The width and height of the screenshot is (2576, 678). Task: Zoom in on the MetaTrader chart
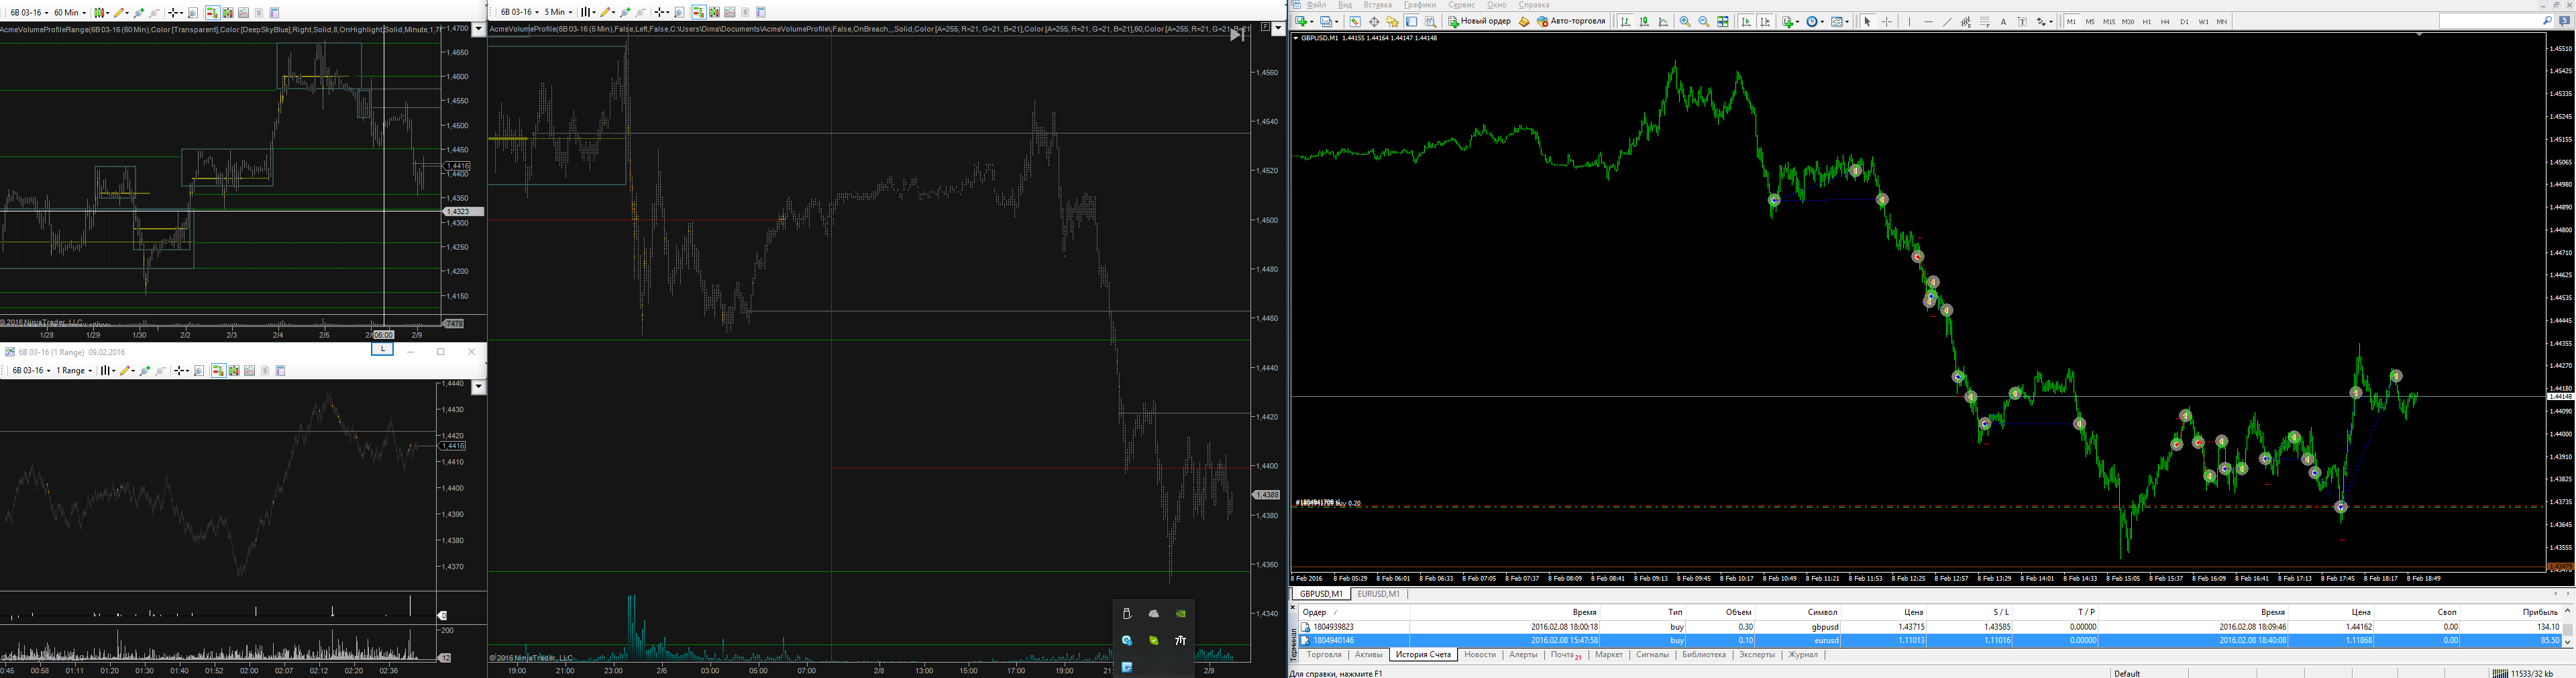tap(1685, 21)
